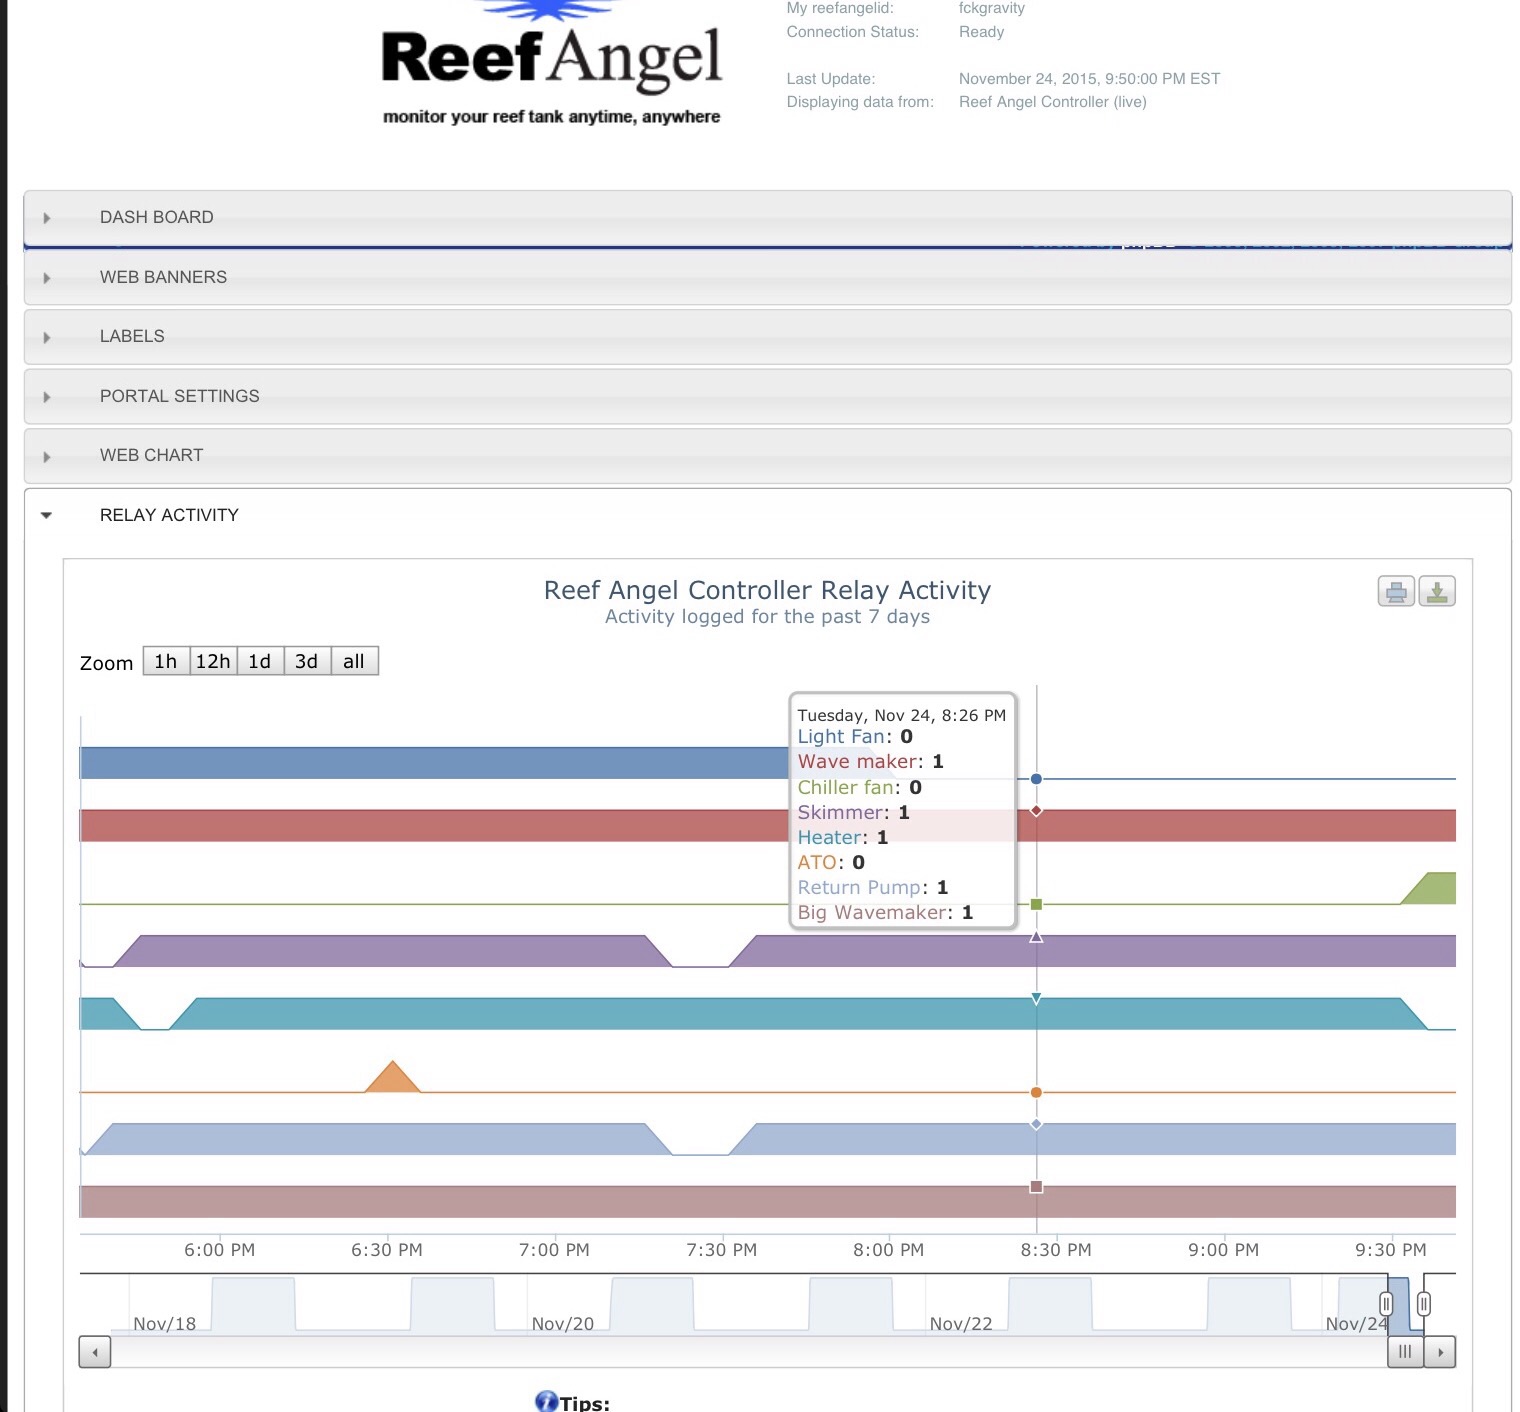Click the ATO orange data point dot
Image resolution: width=1520 pixels, height=1412 pixels.
point(1036,1093)
